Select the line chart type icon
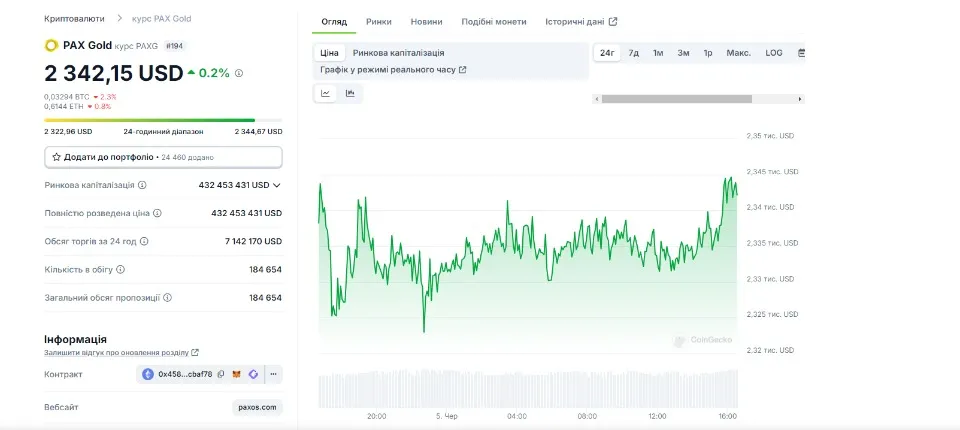 click(326, 93)
